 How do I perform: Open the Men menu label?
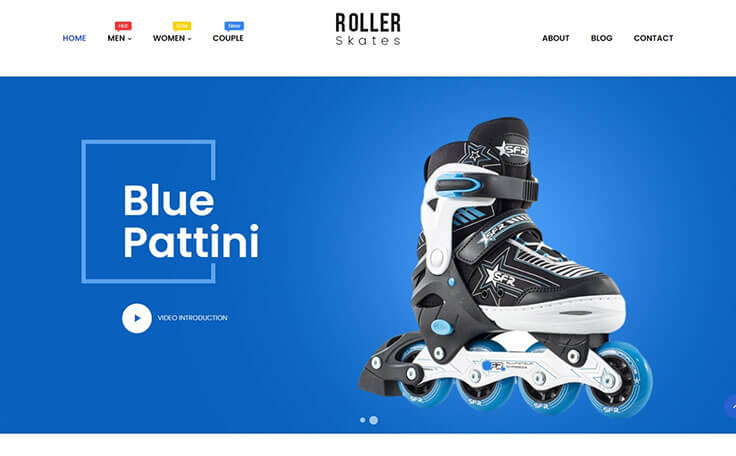point(116,38)
